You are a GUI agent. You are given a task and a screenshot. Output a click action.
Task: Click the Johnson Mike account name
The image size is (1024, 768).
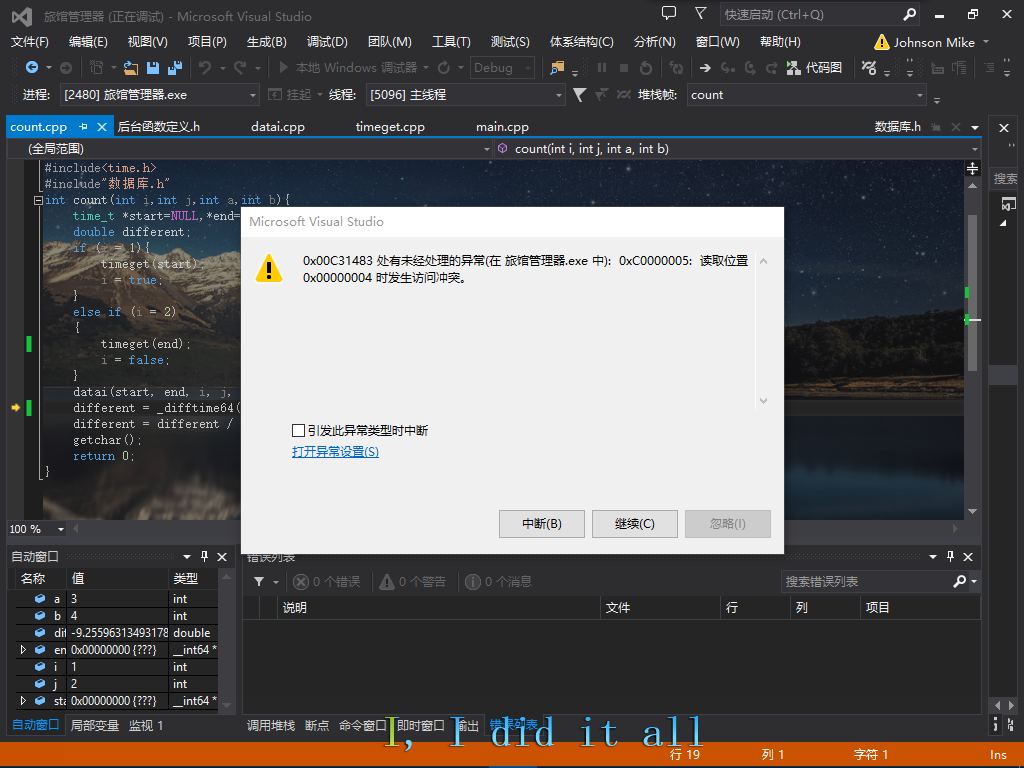pyautogui.click(x=934, y=42)
